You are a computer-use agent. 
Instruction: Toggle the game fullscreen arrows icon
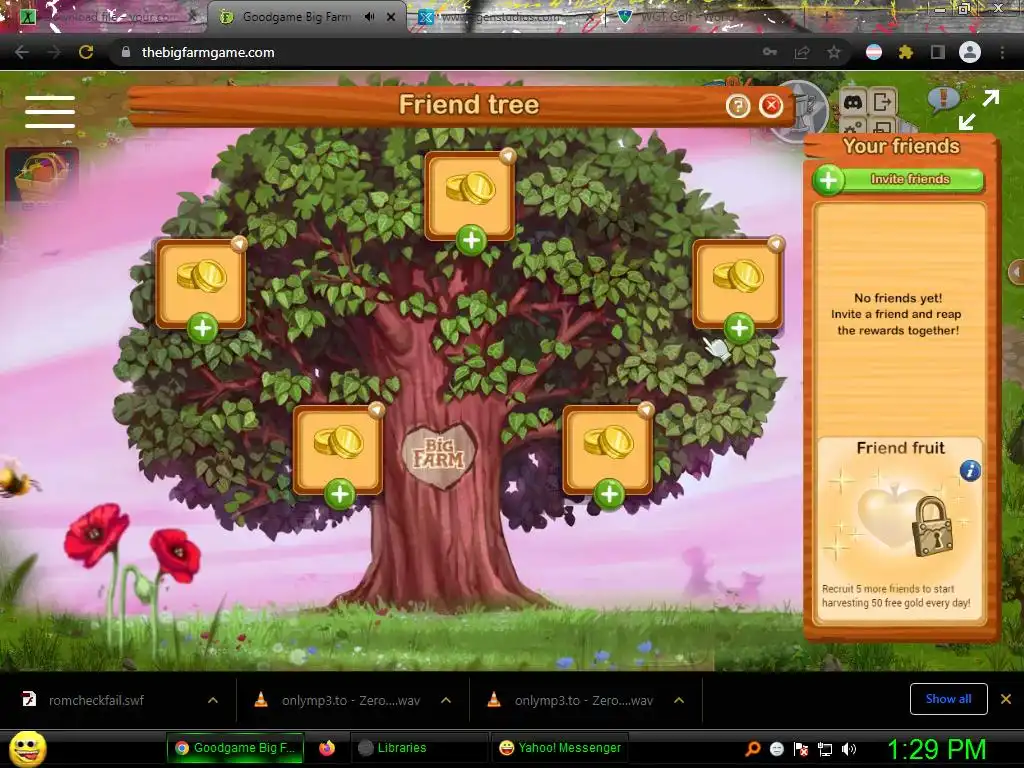978,110
